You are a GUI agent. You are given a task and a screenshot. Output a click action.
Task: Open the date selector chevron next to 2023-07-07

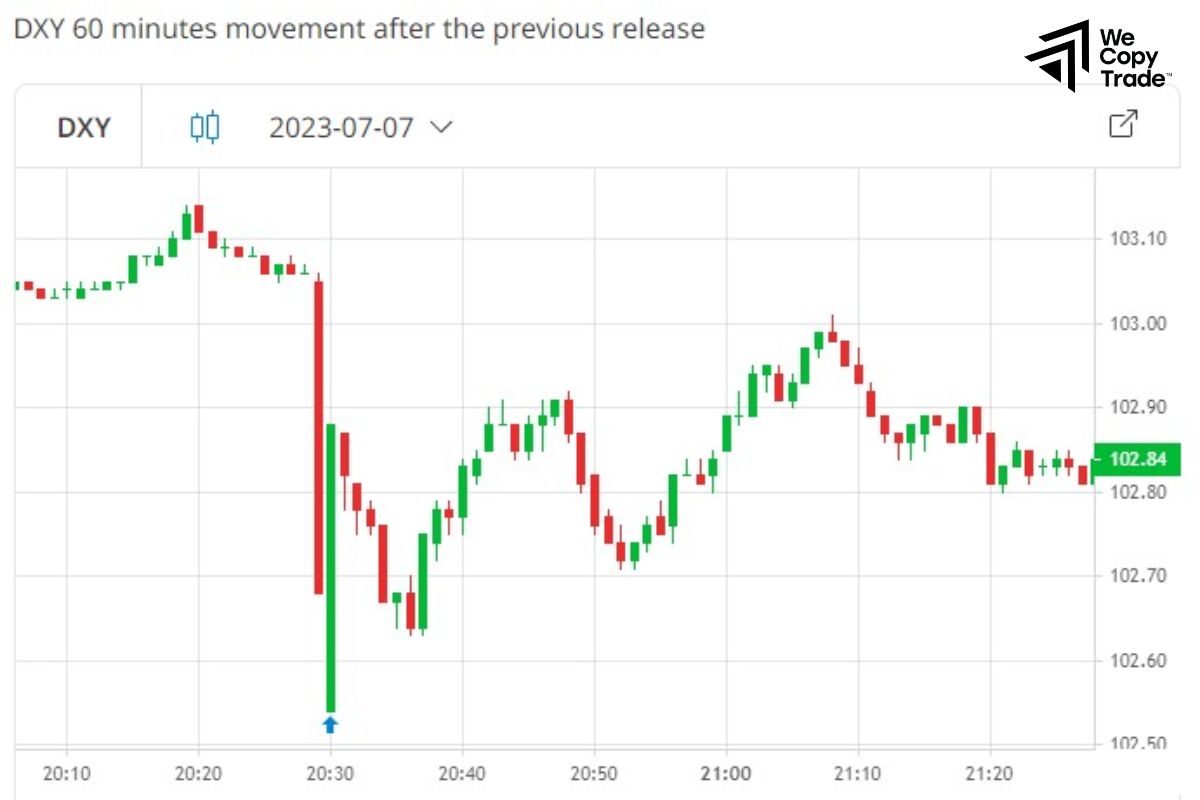(441, 128)
